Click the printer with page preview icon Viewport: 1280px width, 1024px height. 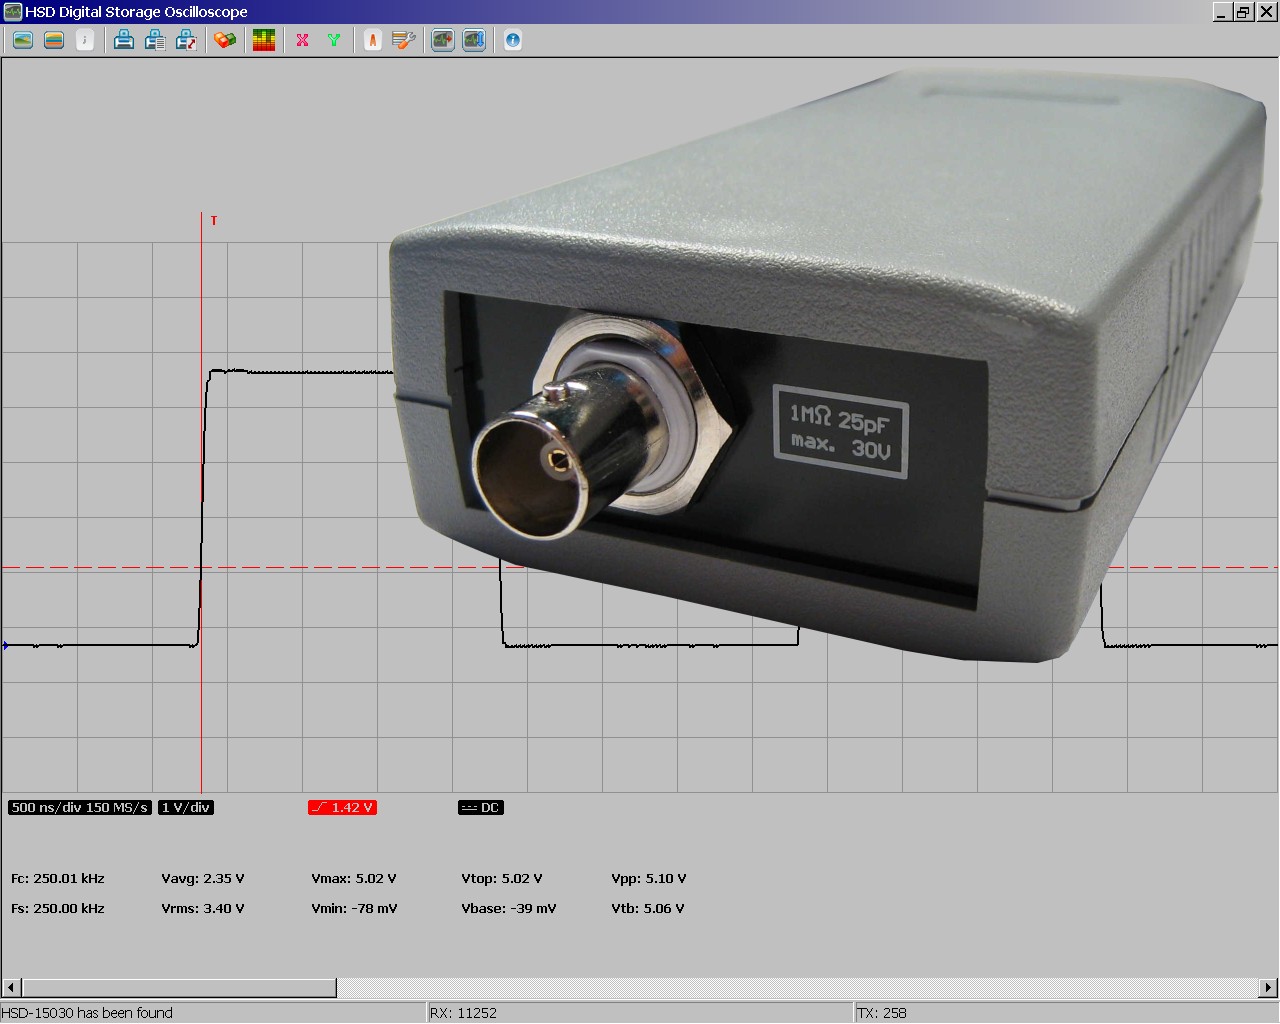click(155, 40)
